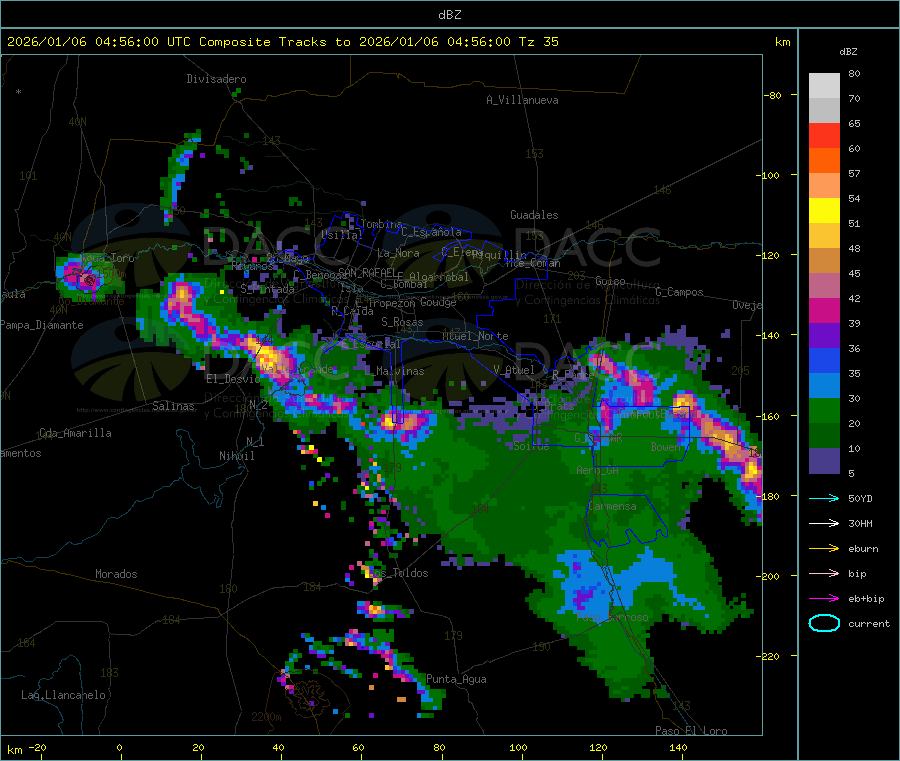Click the magenta eb+bip arrow icon
Image resolution: width=900 pixels, height=761 pixels.
pyautogui.click(x=824, y=599)
